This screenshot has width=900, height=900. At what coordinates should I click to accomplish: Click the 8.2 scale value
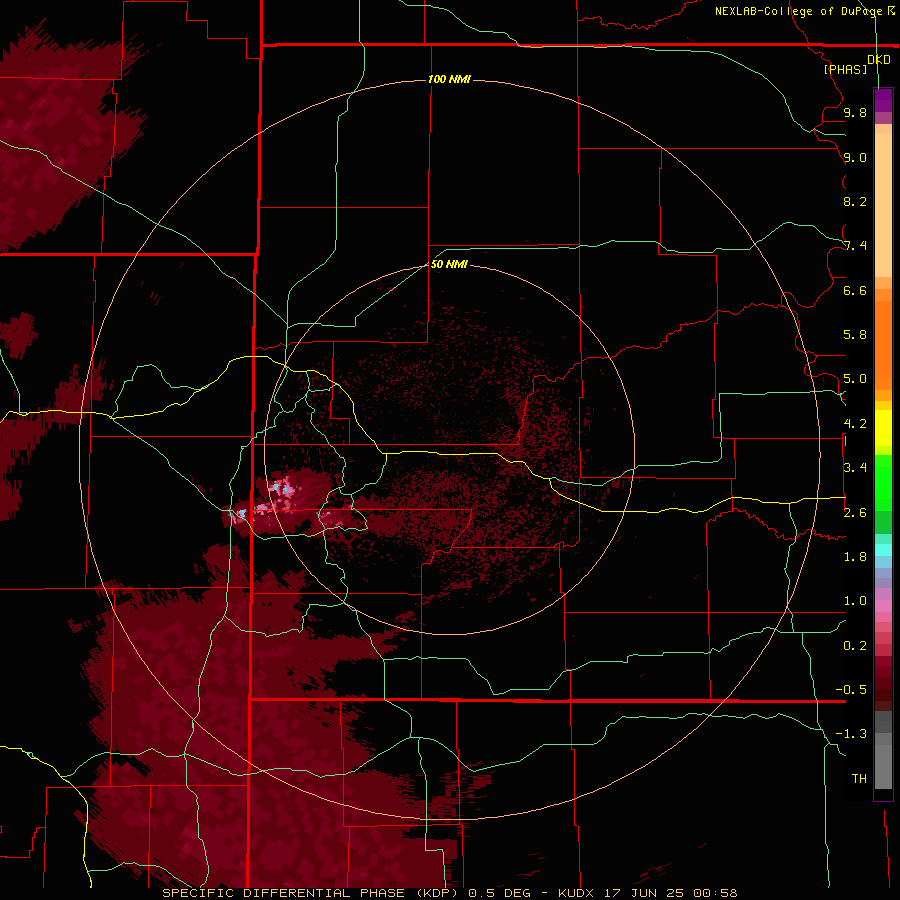tap(855, 201)
